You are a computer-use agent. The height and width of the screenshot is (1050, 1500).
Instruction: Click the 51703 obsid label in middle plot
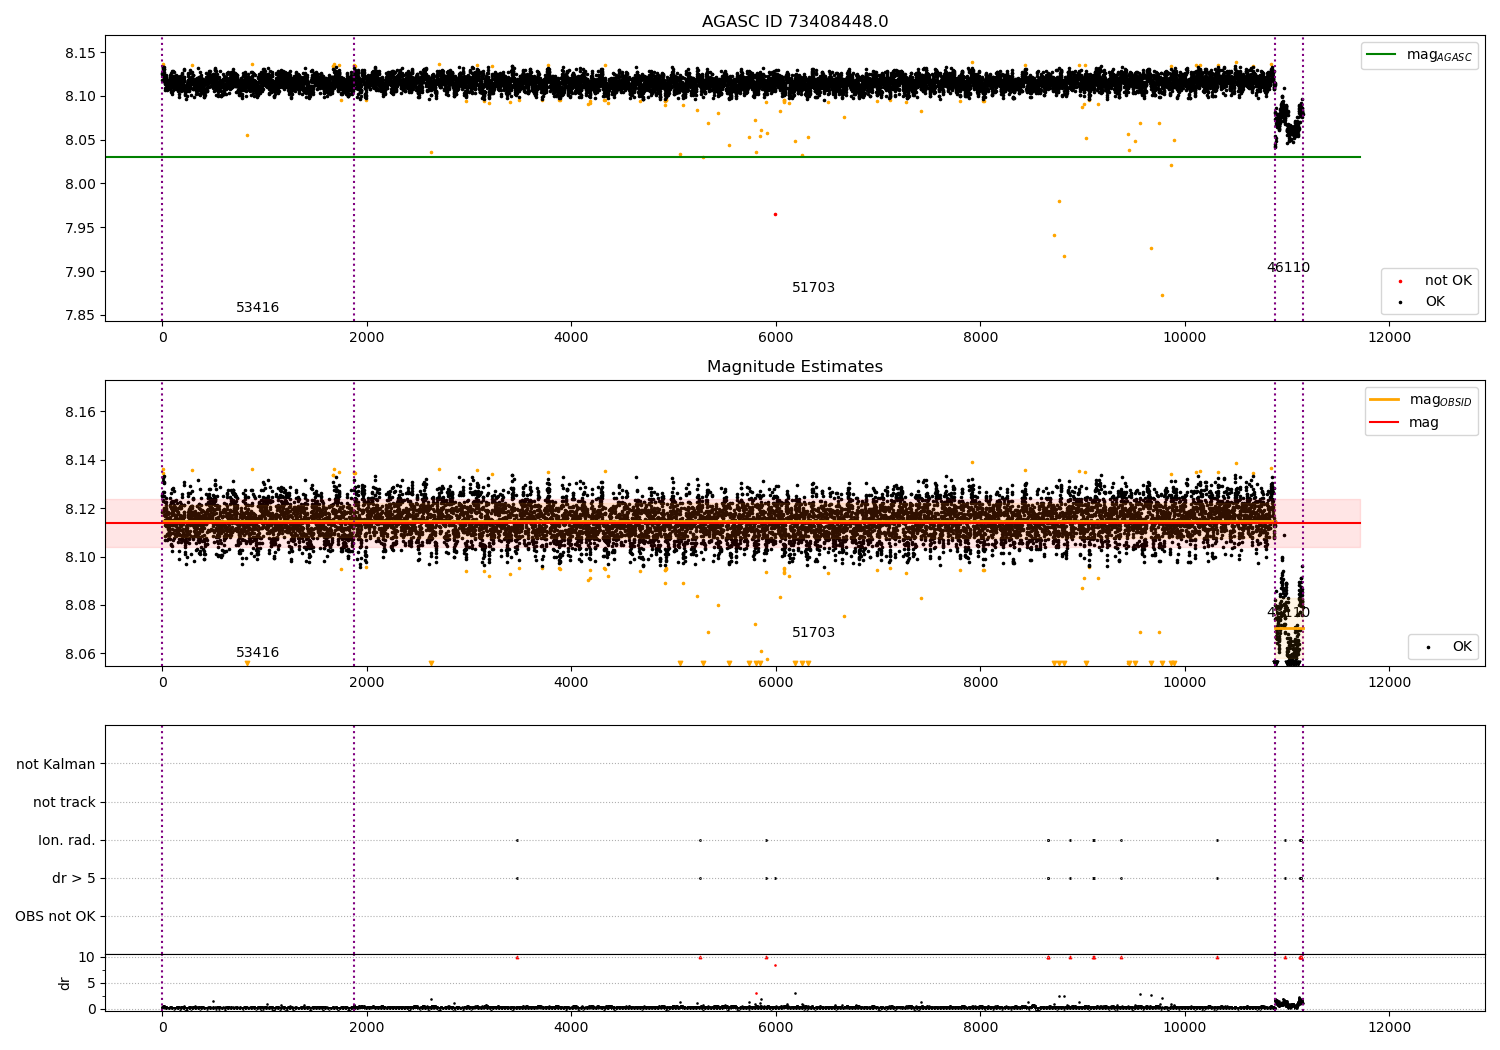click(x=813, y=633)
